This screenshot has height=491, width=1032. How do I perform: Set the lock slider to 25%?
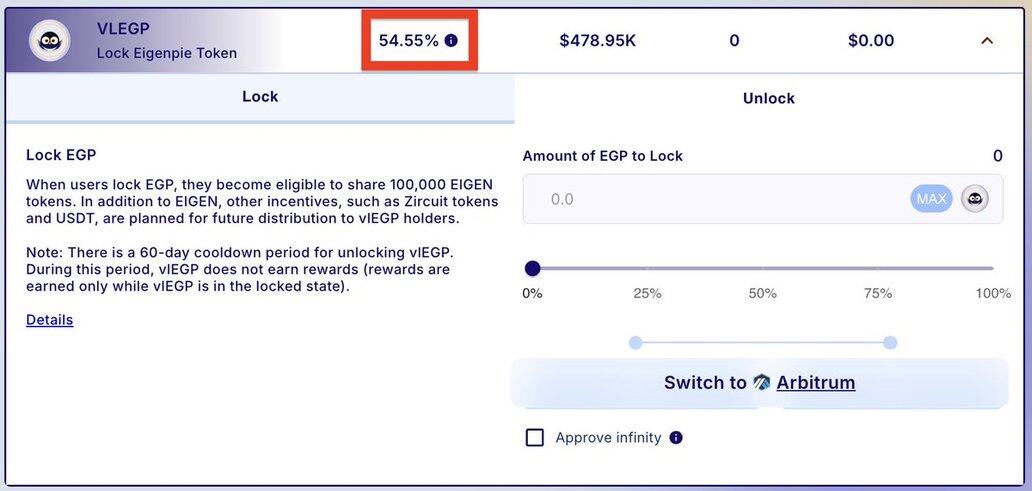(x=647, y=268)
